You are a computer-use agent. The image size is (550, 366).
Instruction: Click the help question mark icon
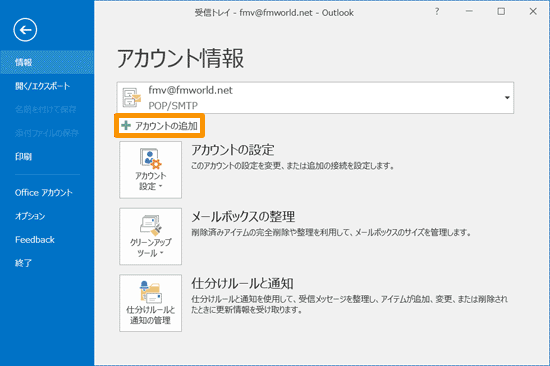point(437,12)
